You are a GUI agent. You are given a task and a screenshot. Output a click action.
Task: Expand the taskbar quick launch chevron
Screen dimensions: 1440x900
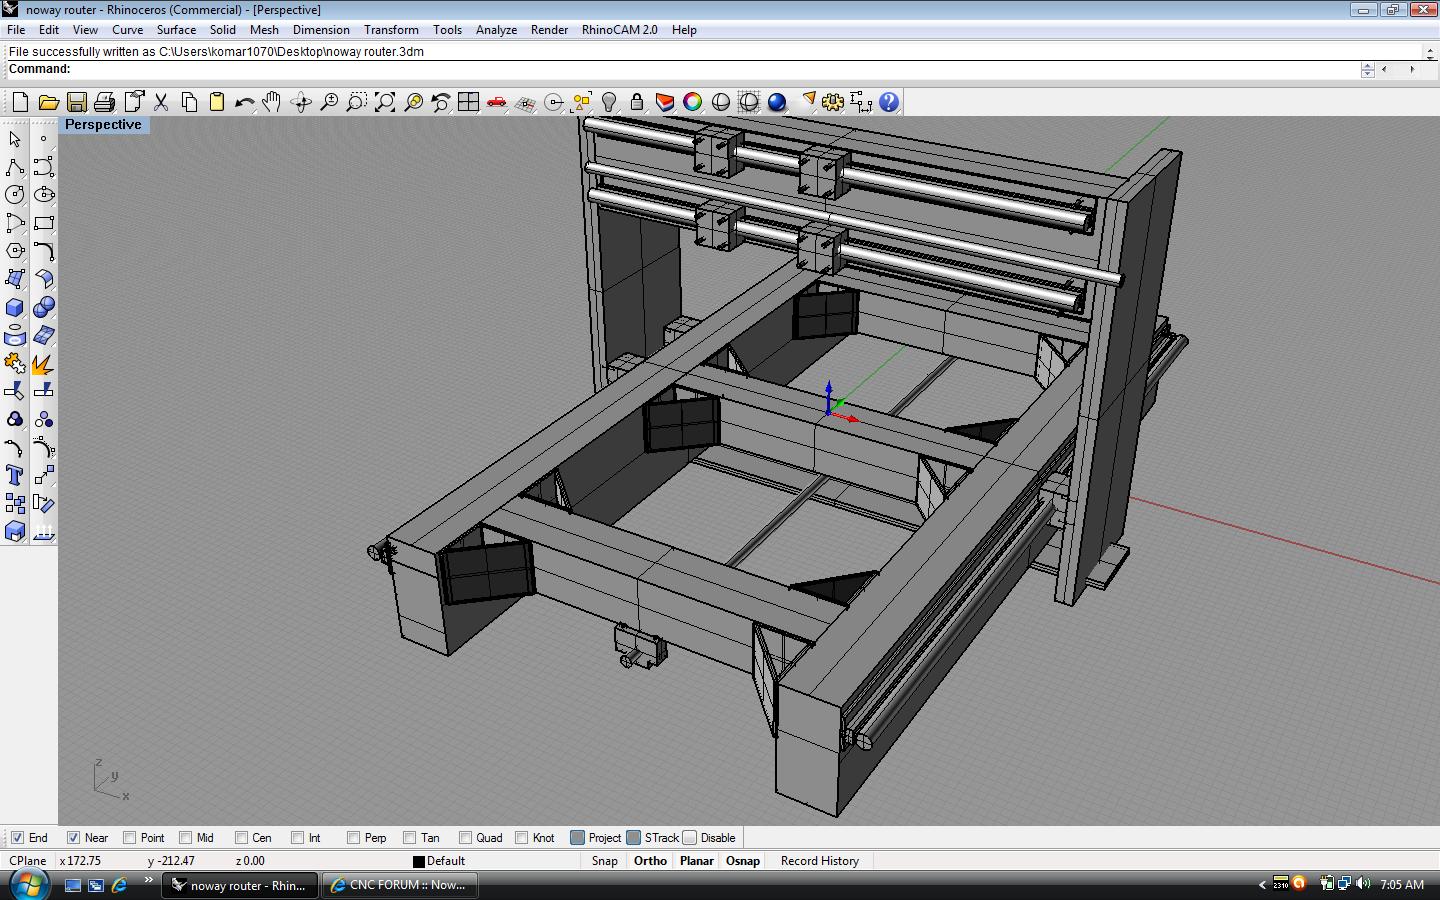point(148,880)
